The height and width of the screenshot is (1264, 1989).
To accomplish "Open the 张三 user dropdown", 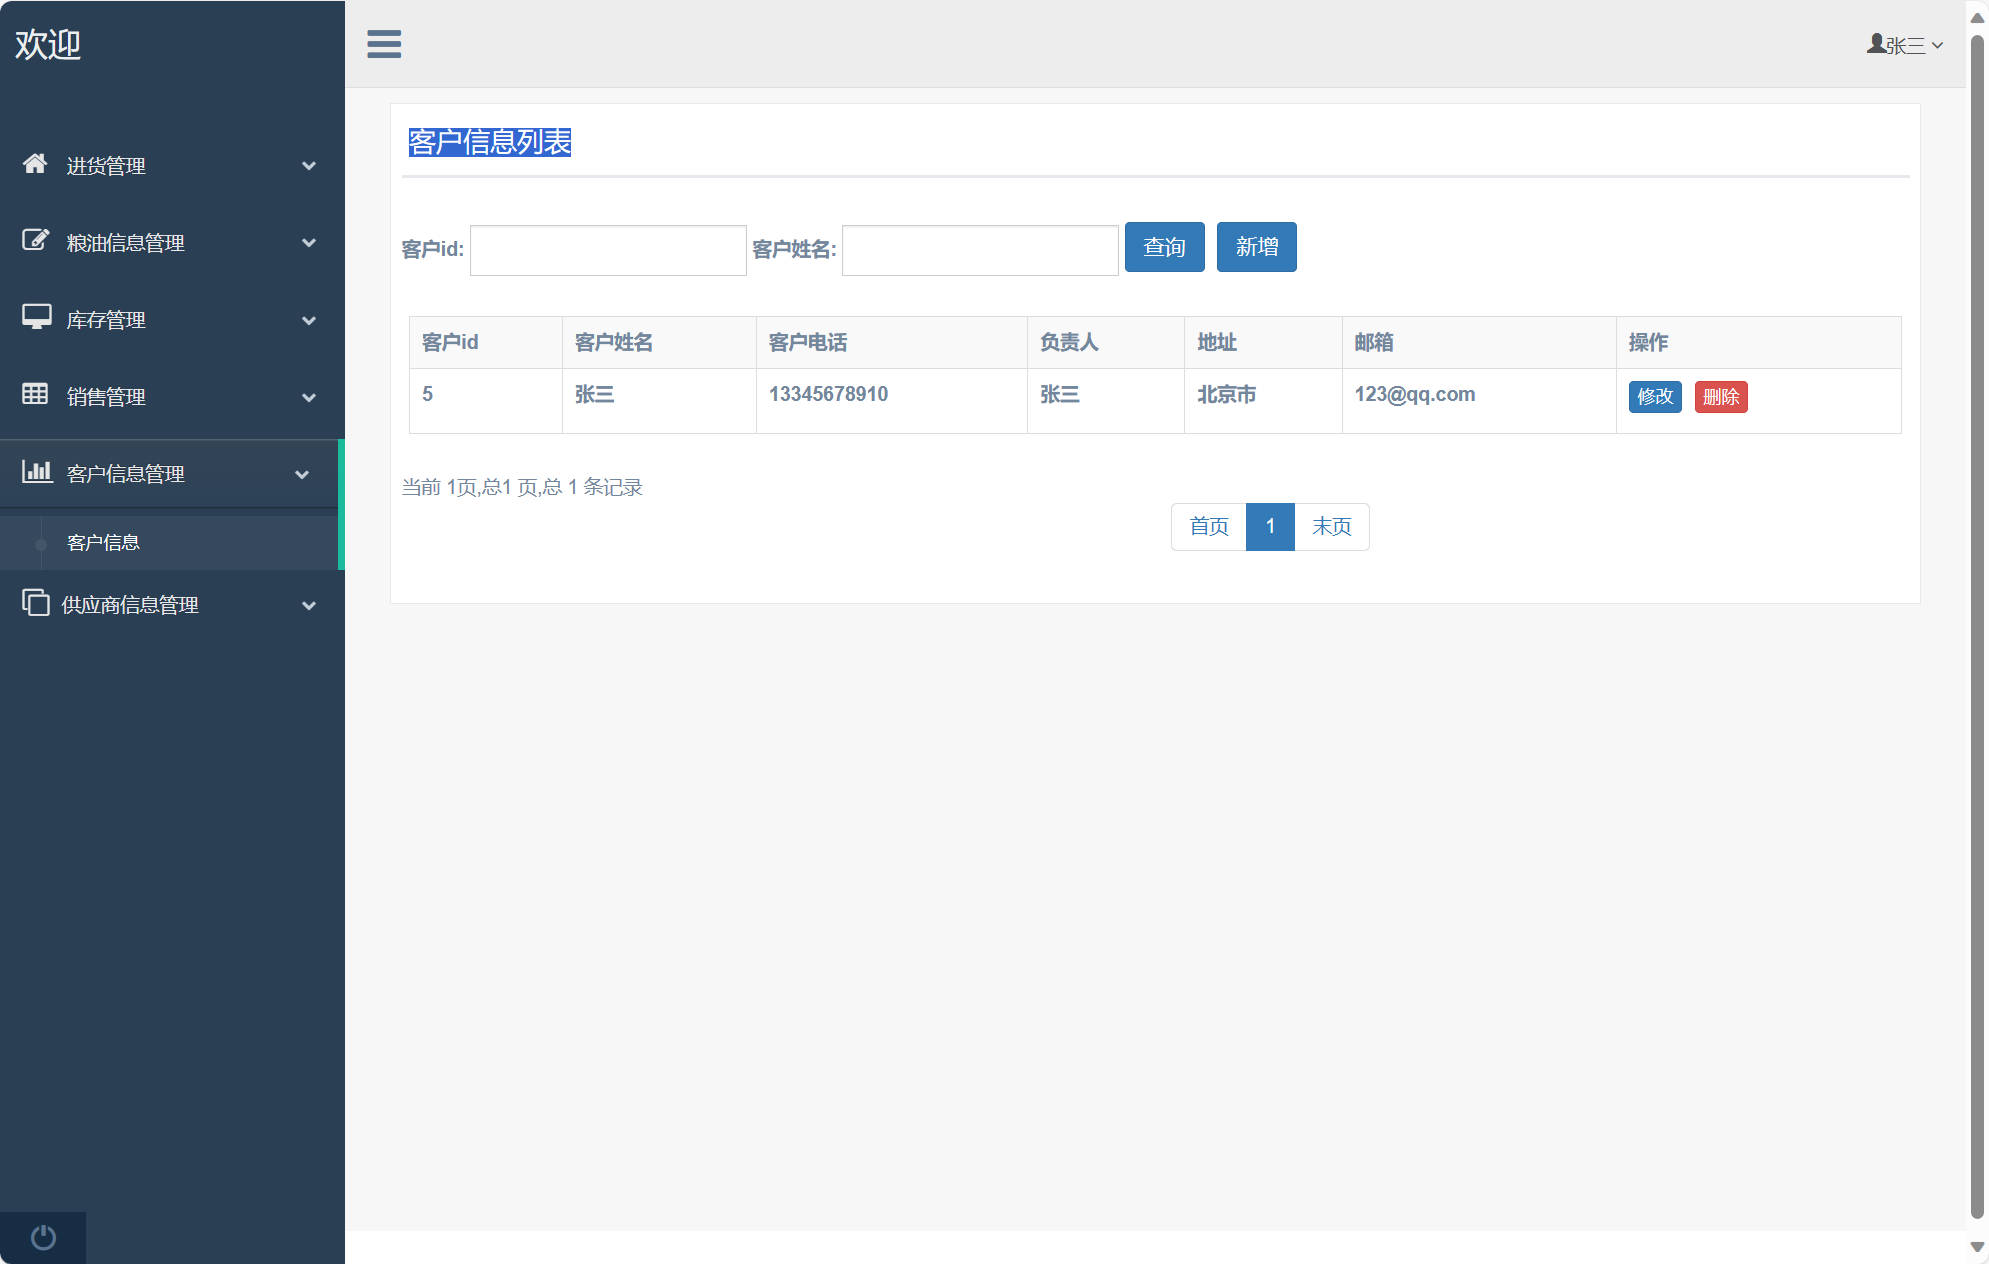I will click(x=1905, y=45).
